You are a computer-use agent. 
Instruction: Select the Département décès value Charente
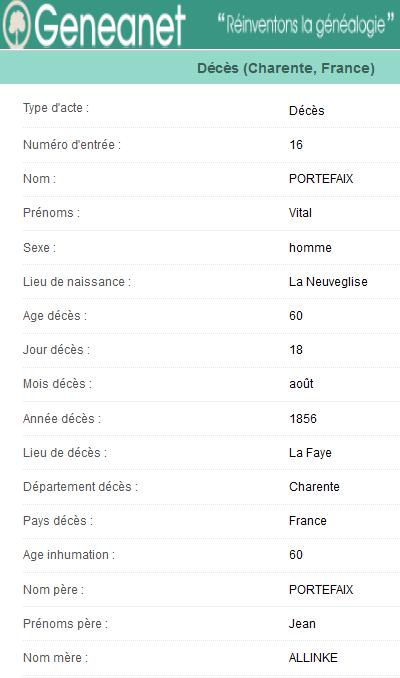click(314, 487)
